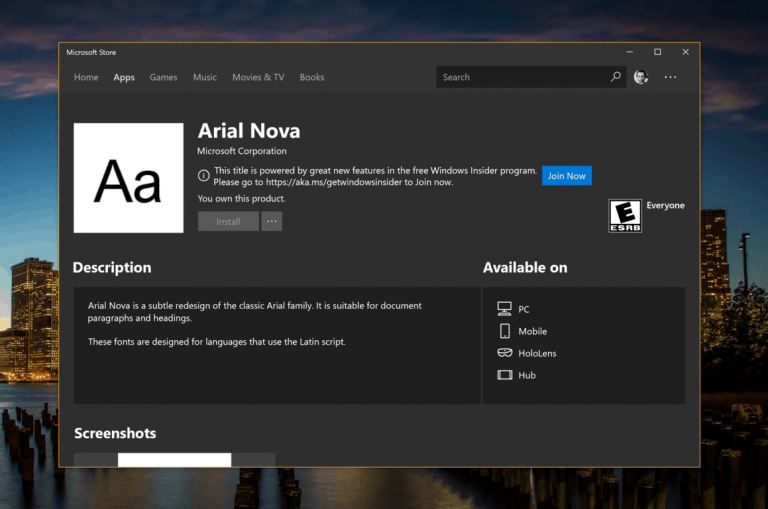Click the 'PC' platform label

tap(524, 310)
